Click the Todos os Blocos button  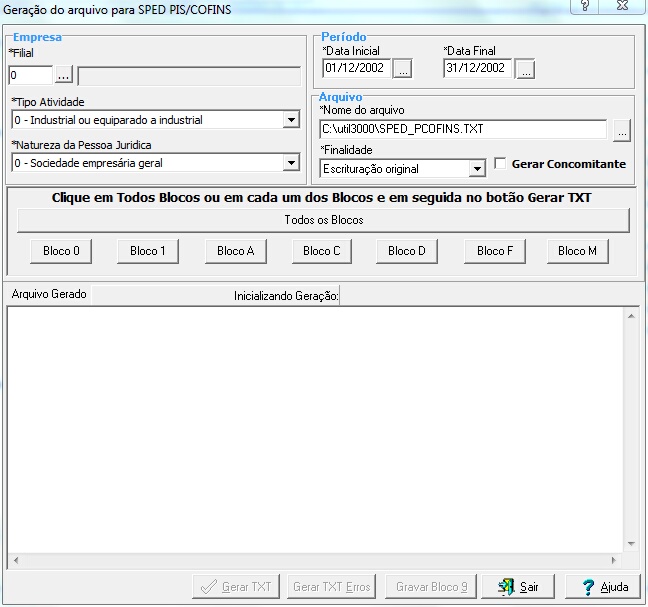point(324,220)
